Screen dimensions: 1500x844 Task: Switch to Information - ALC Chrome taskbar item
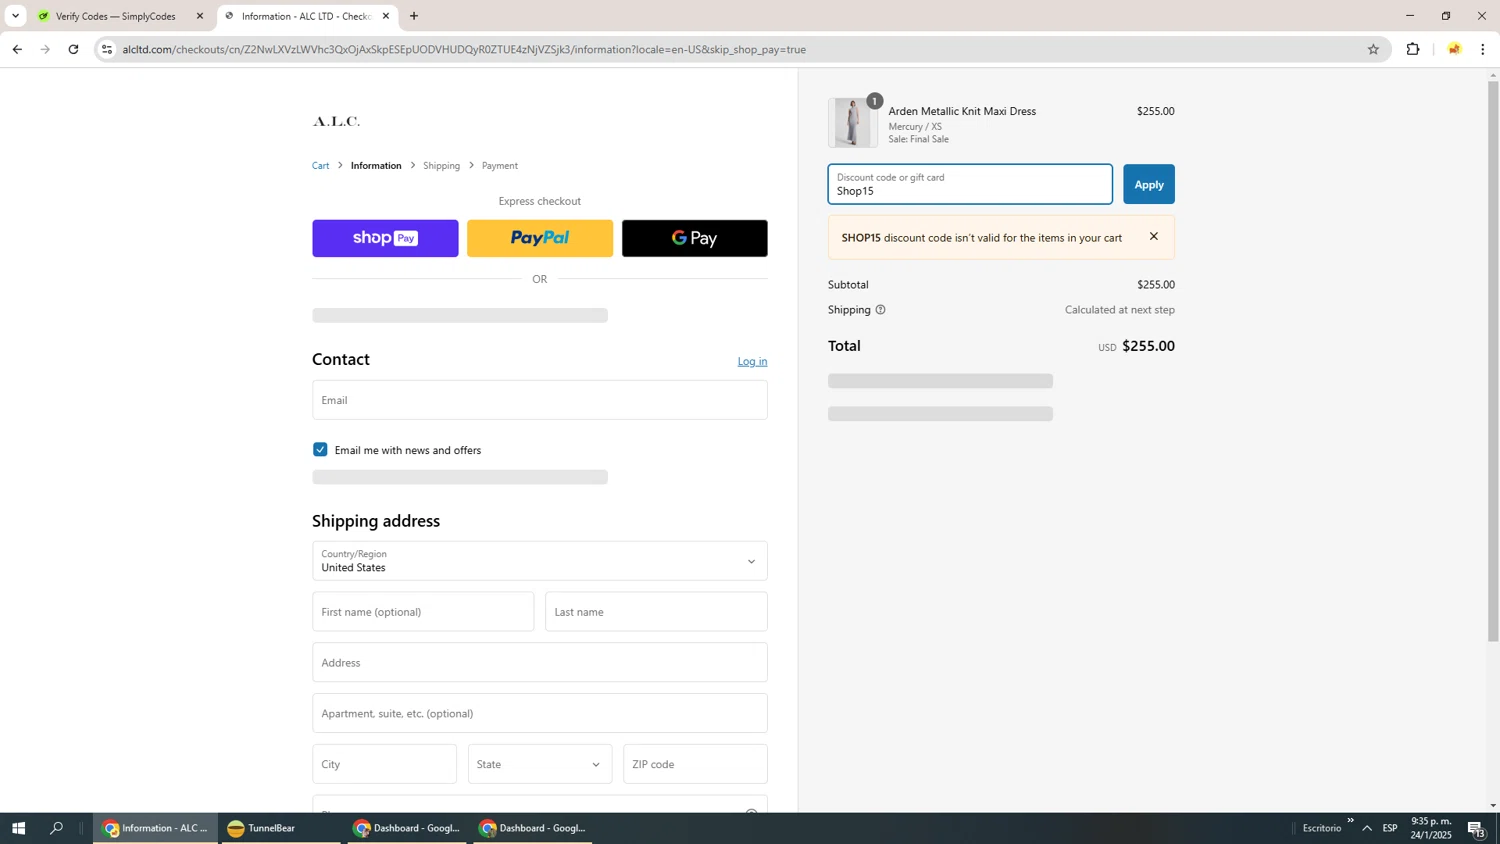[155, 828]
